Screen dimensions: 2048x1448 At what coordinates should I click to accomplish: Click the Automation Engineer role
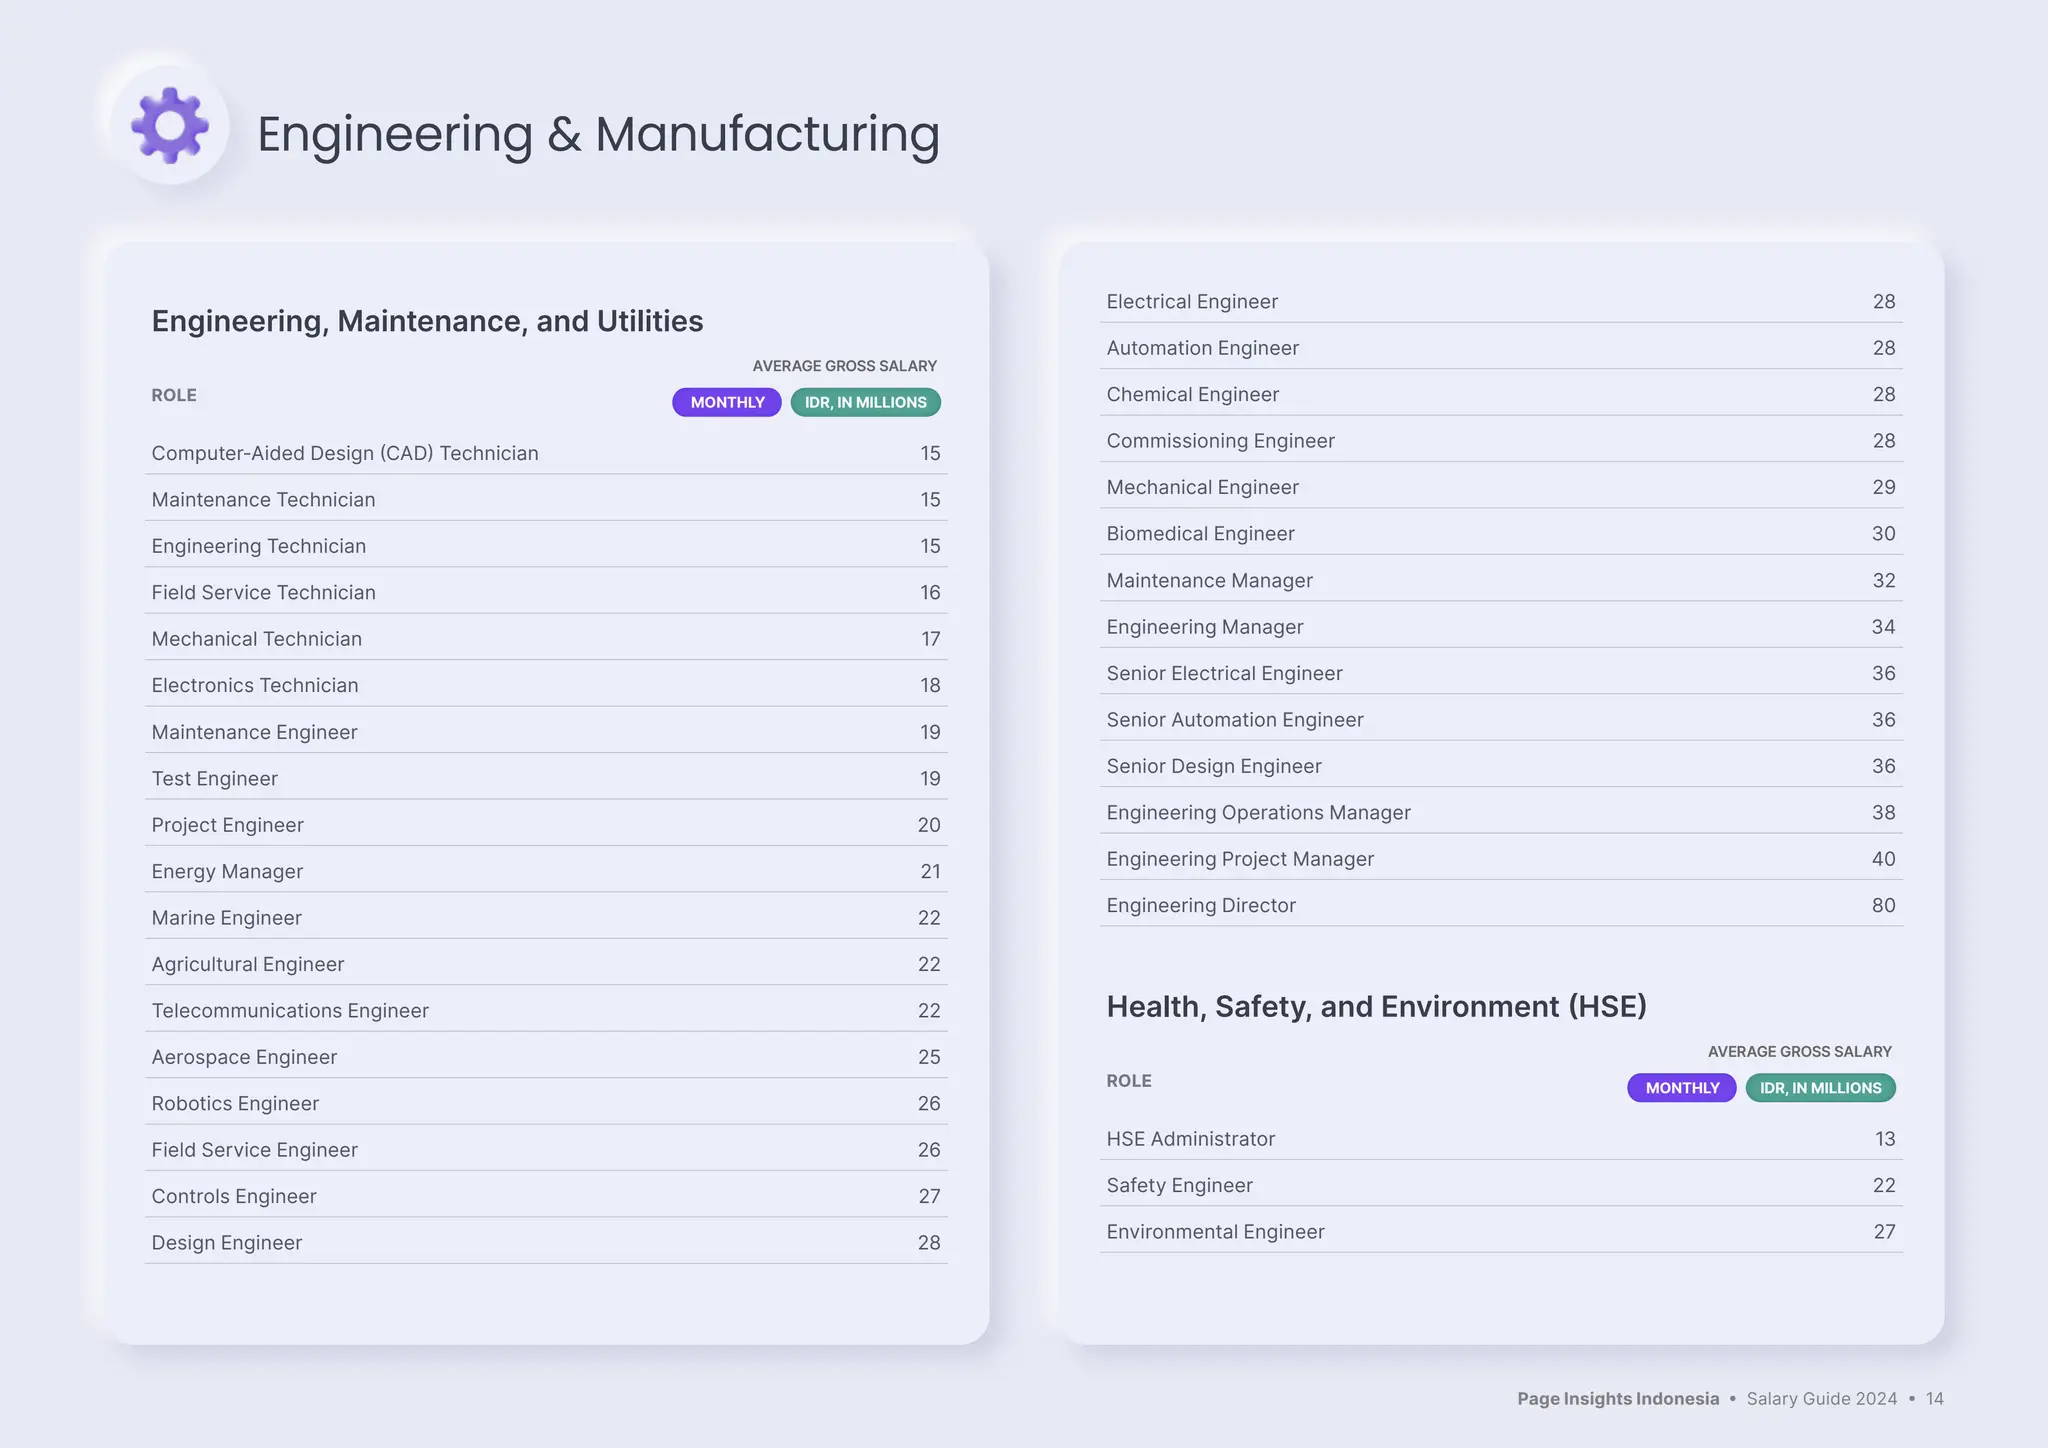click(x=1203, y=348)
